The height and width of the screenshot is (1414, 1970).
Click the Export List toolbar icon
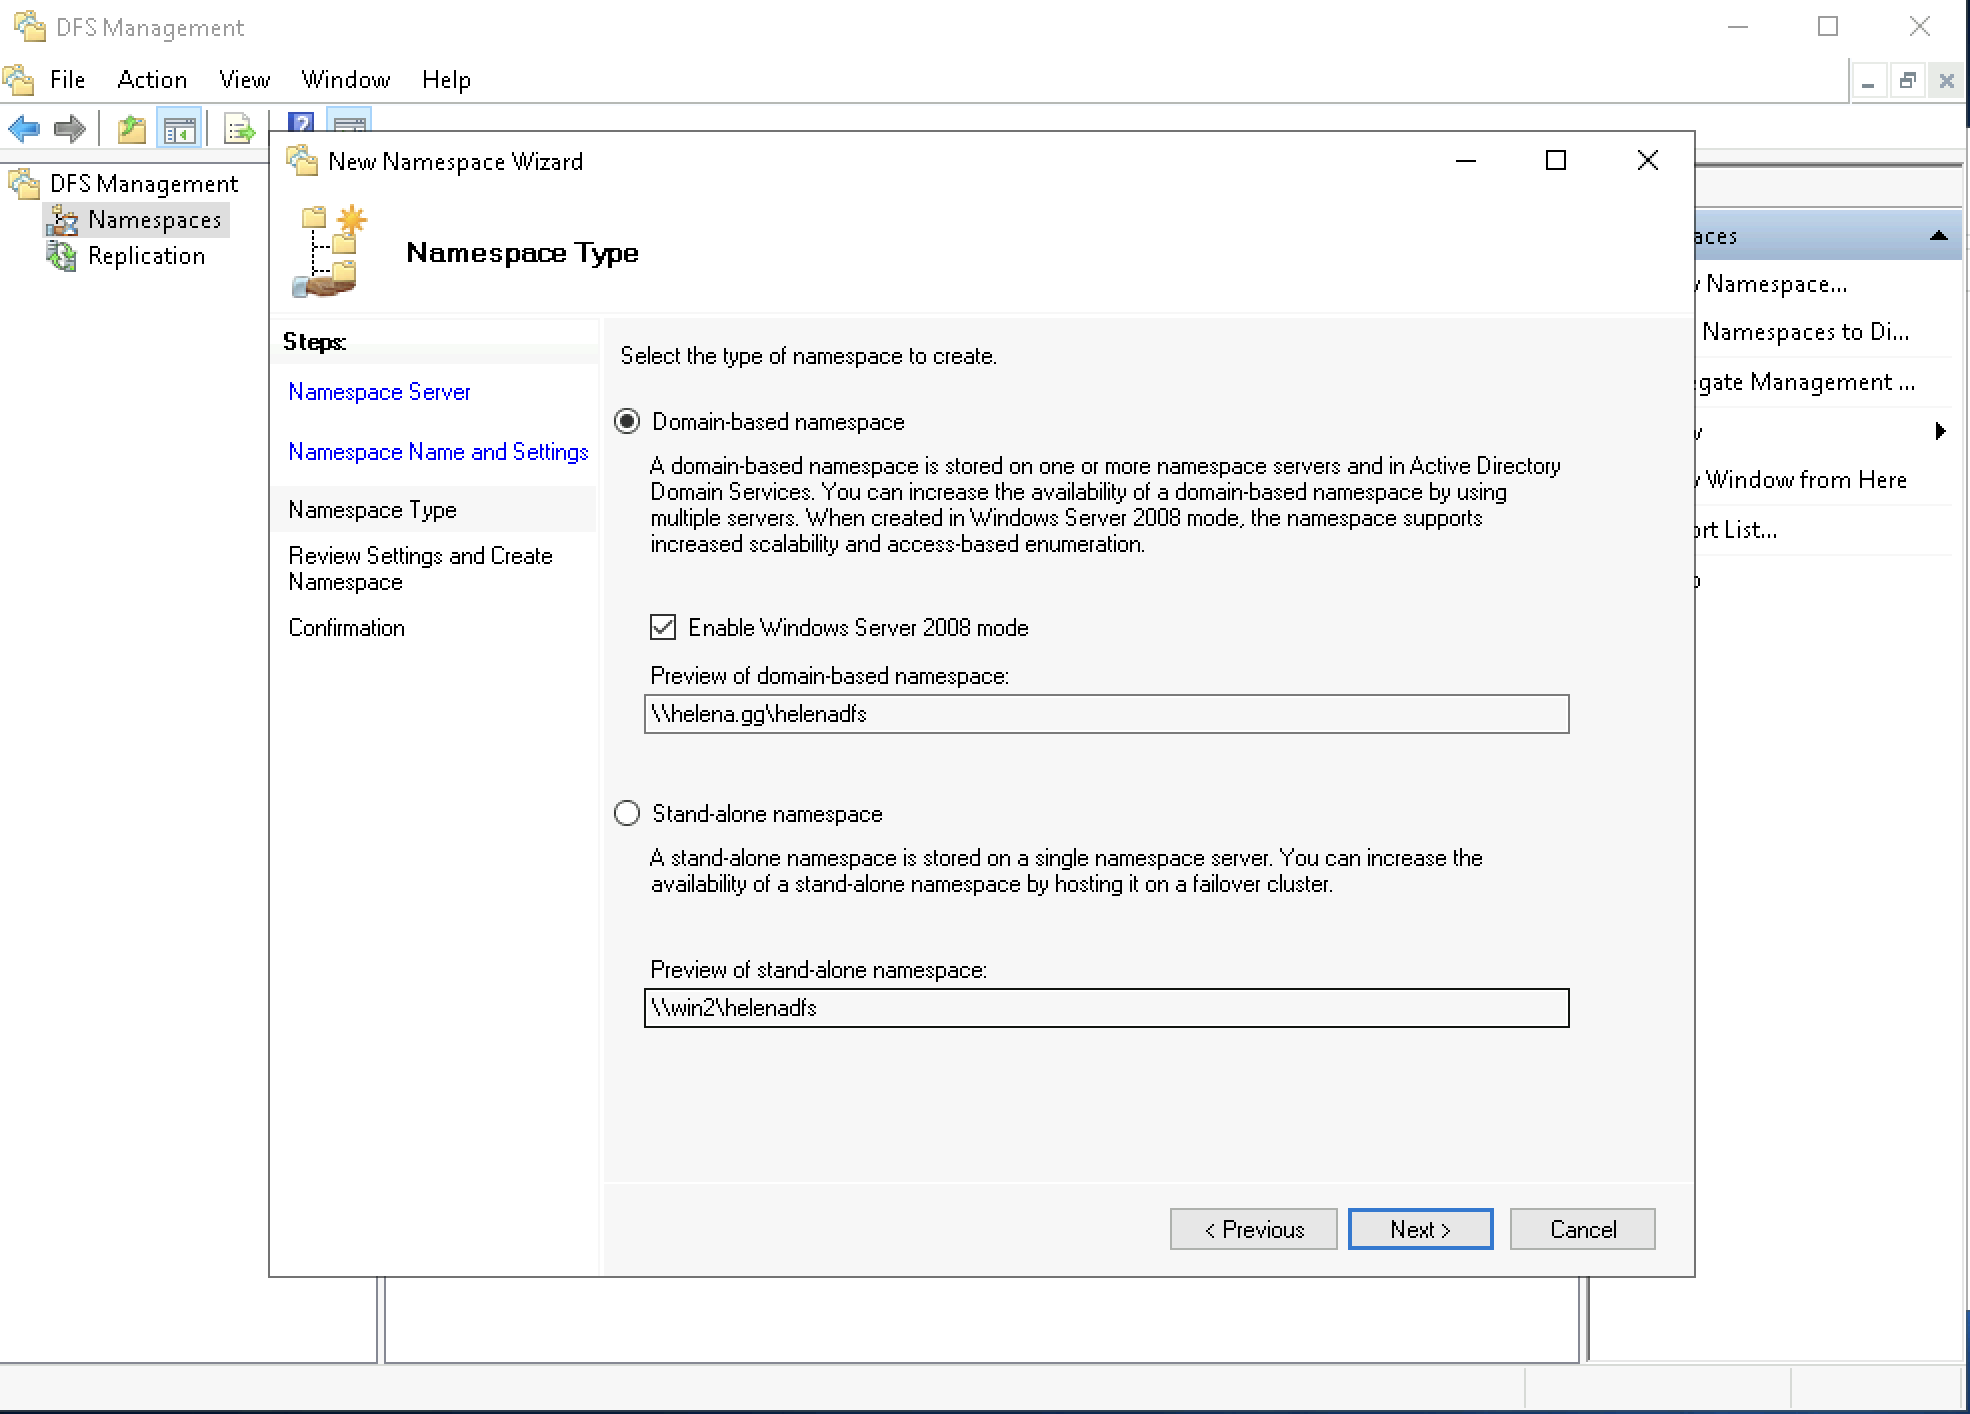(239, 129)
